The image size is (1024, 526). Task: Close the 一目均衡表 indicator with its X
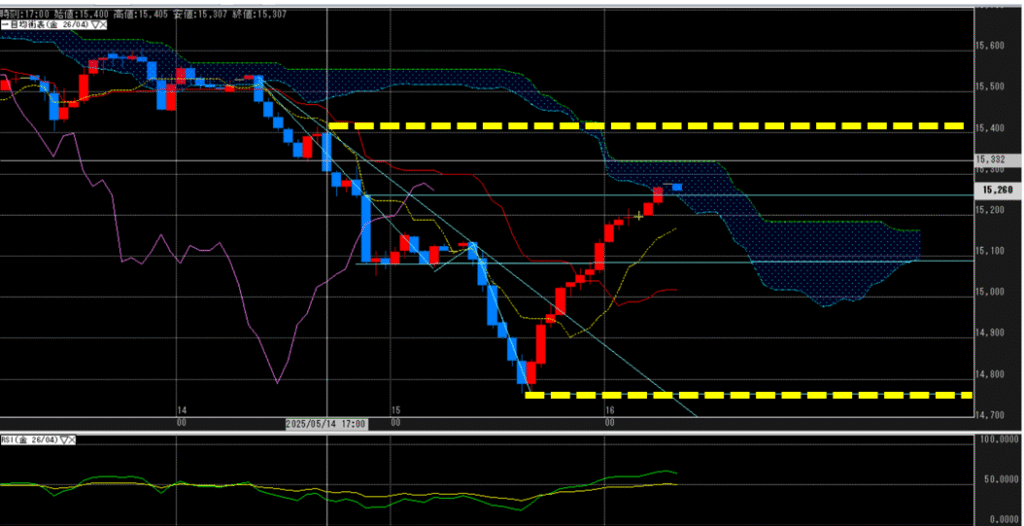coord(103,25)
